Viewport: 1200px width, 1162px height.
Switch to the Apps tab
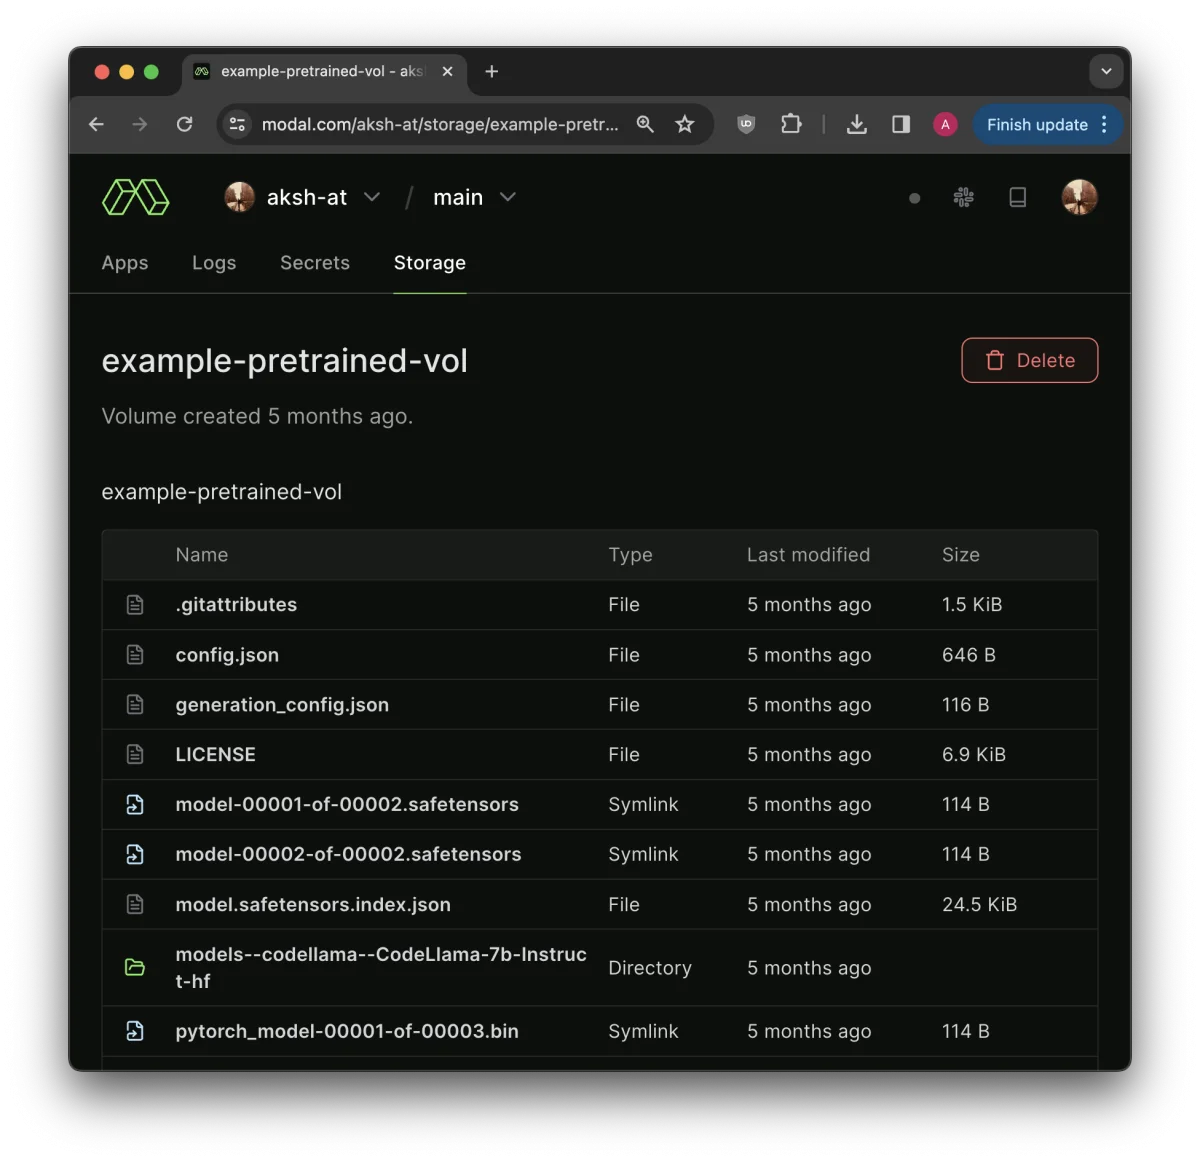pyautogui.click(x=125, y=263)
